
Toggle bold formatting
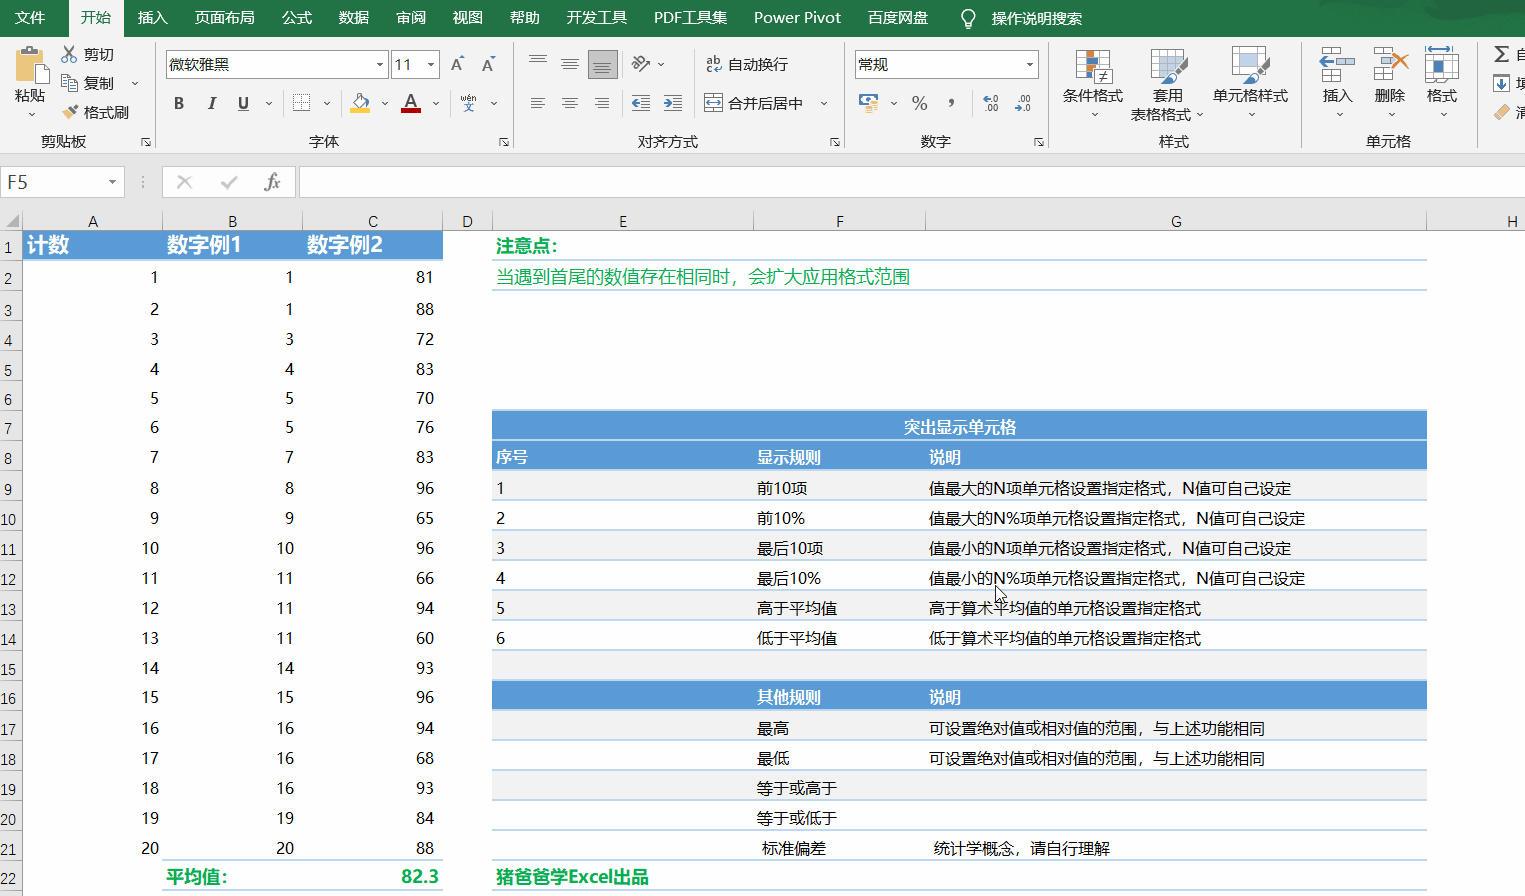(179, 103)
